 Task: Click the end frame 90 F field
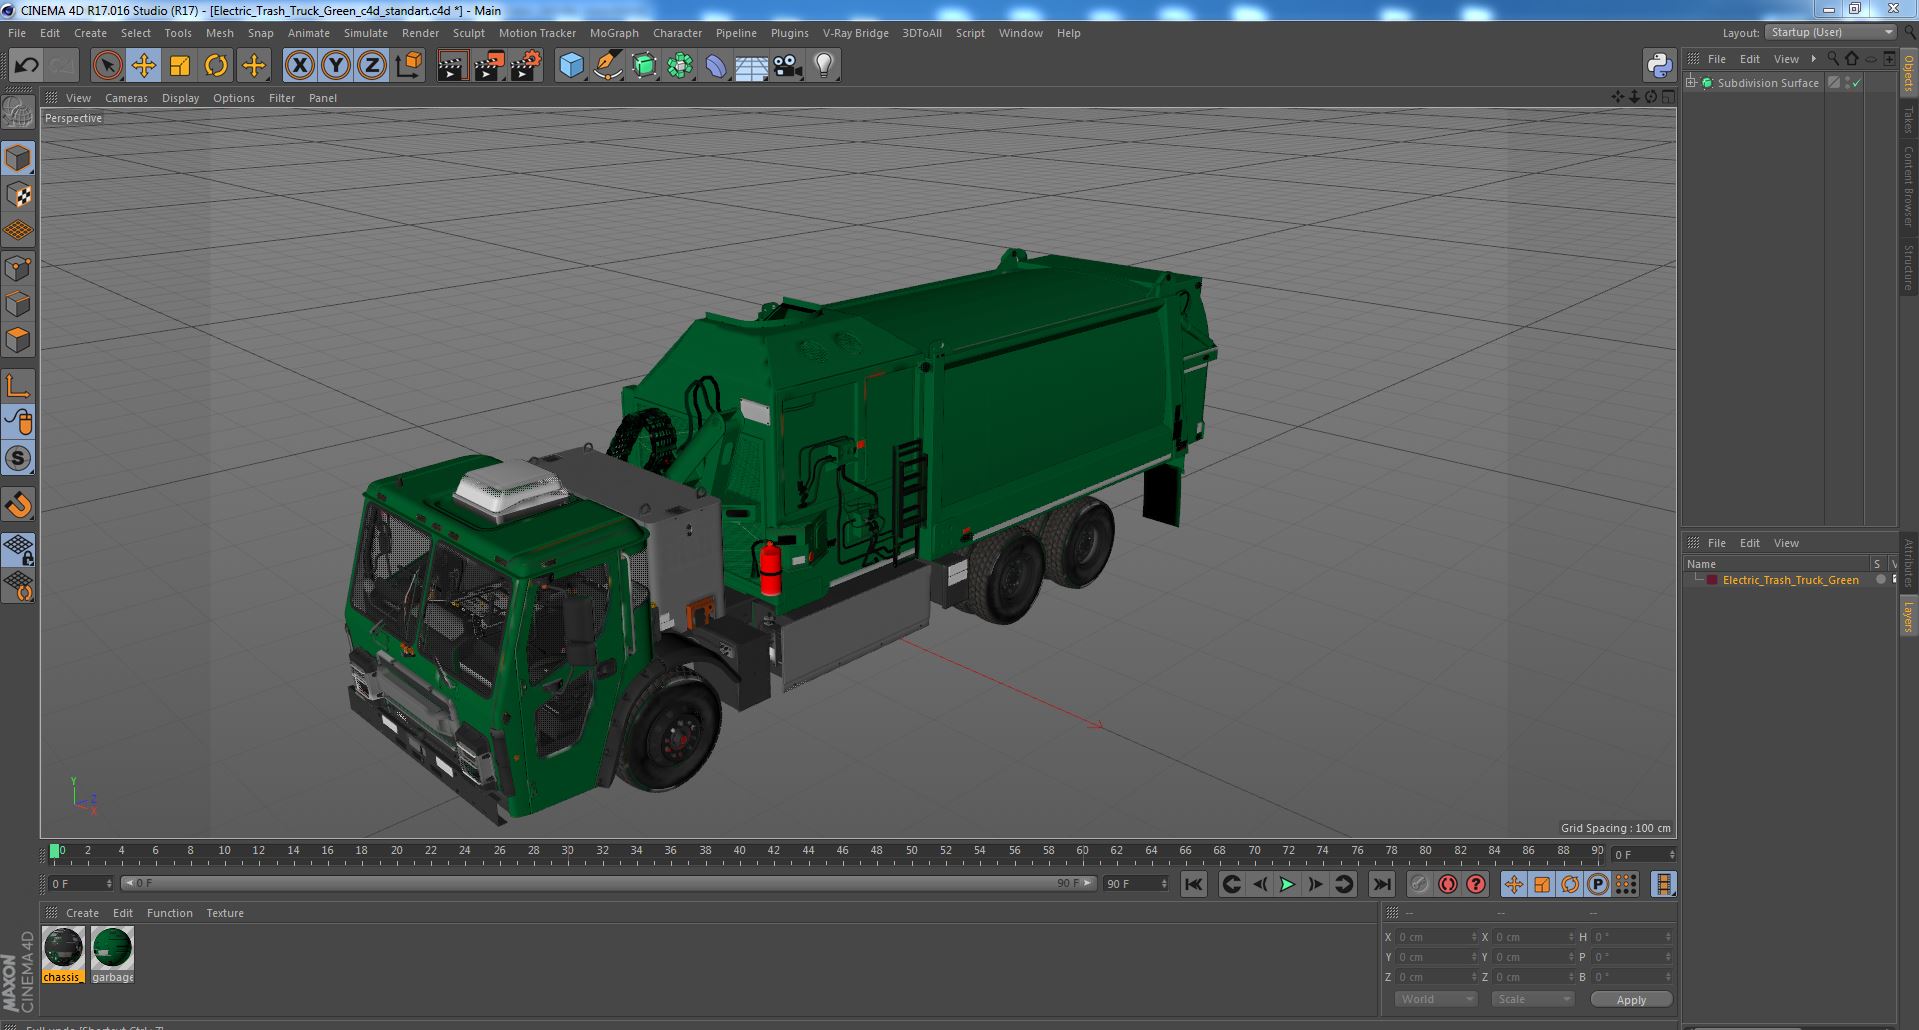1136,884
